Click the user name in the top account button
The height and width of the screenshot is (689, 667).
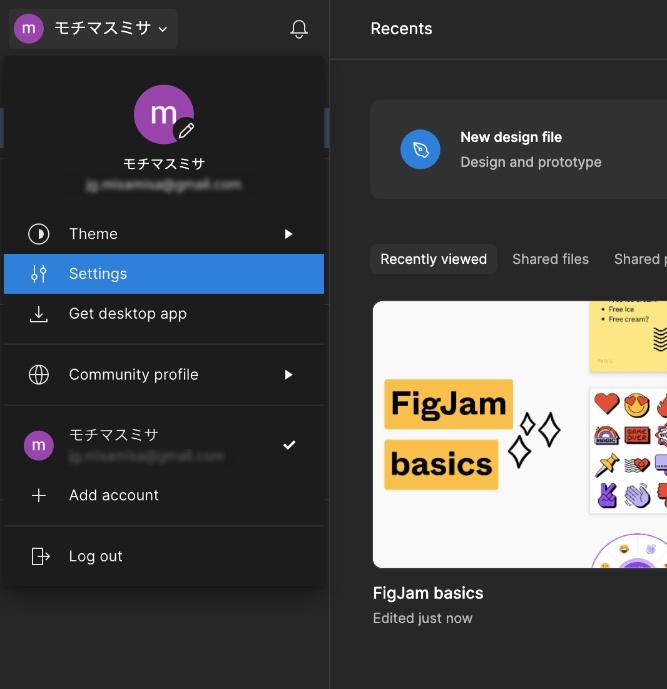(x=102, y=29)
